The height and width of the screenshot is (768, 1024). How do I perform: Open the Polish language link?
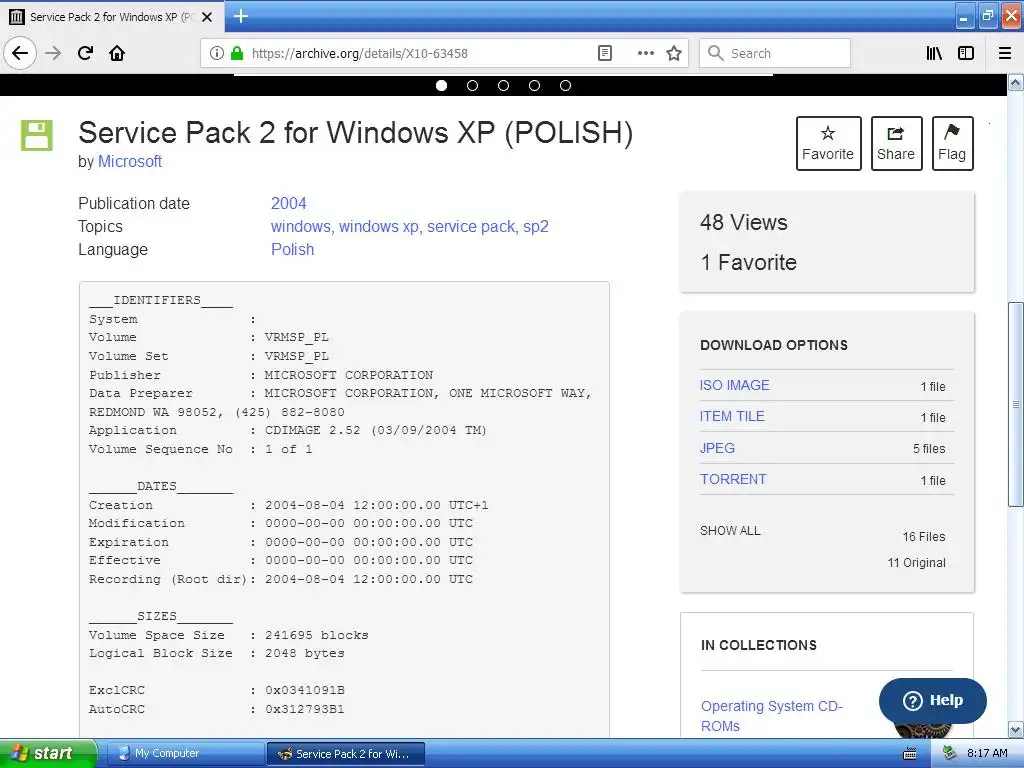click(293, 249)
